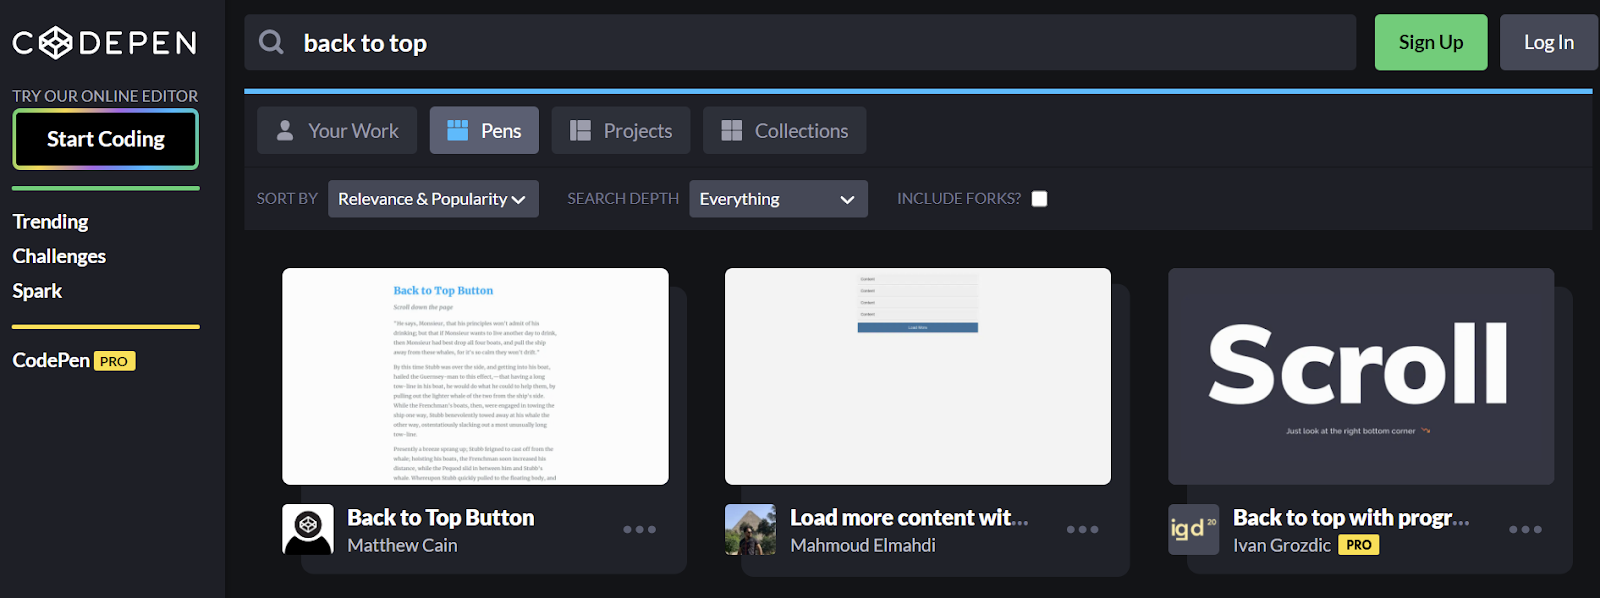
Task: Click the Try Our Online Editor label
Action: [105, 96]
